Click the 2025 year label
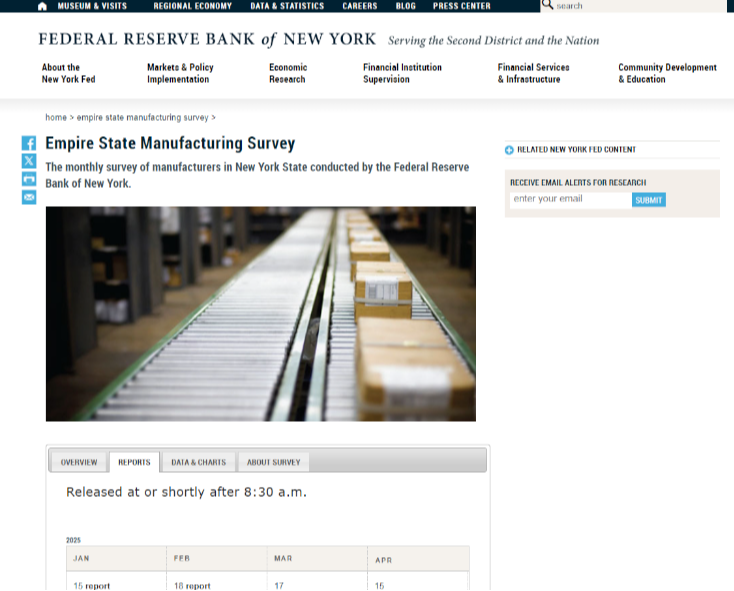Screen dimensions: 734x591 (73, 540)
